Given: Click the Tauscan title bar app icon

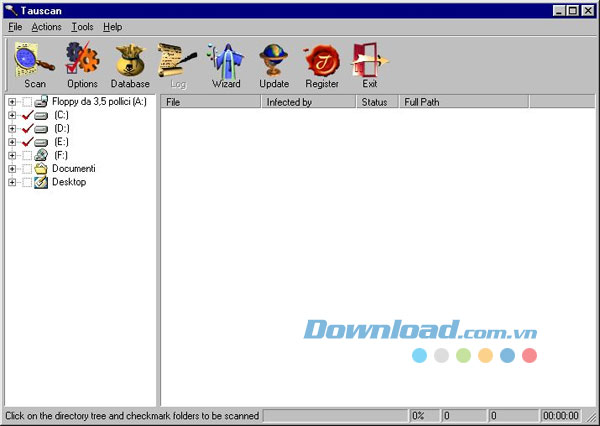Looking at the screenshot, I should coord(11,10).
